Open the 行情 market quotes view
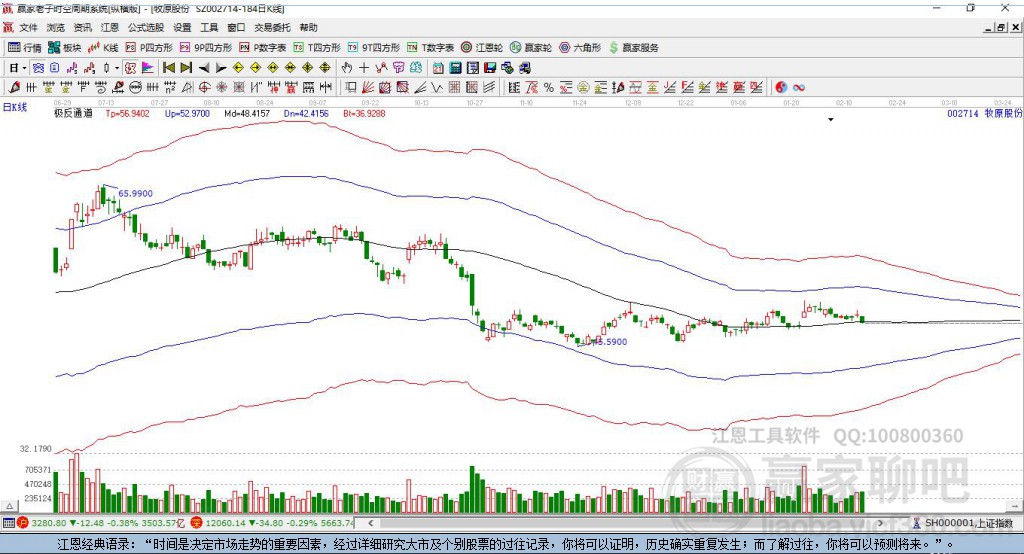1024x554 pixels. click(x=24, y=48)
